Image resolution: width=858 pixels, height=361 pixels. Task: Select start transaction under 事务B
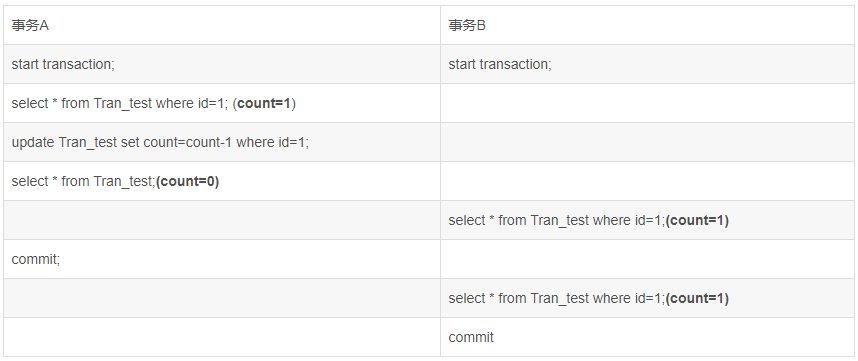(500, 65)
